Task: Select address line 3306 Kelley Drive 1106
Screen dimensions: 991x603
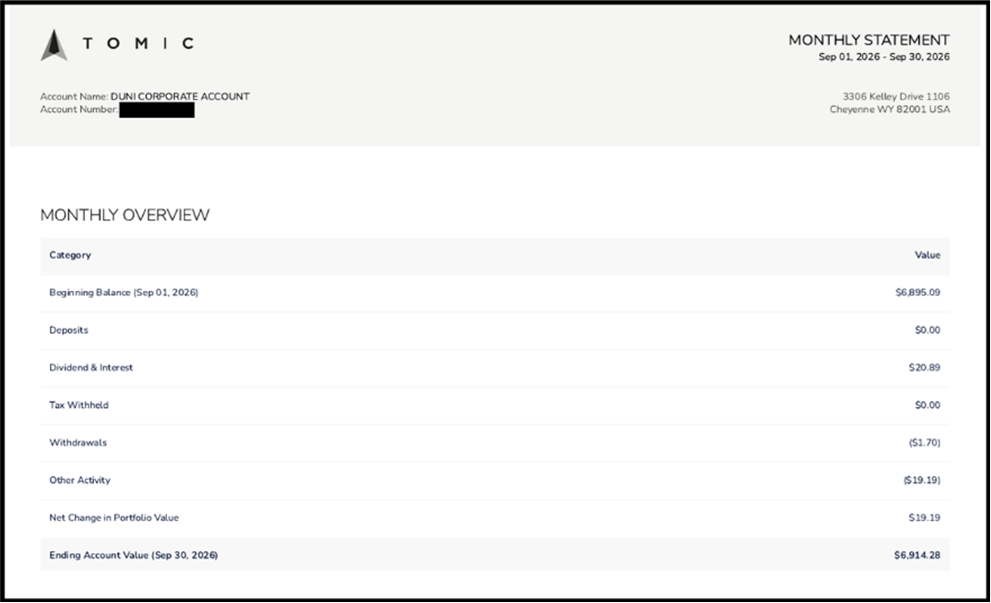Action: [896, 97]
